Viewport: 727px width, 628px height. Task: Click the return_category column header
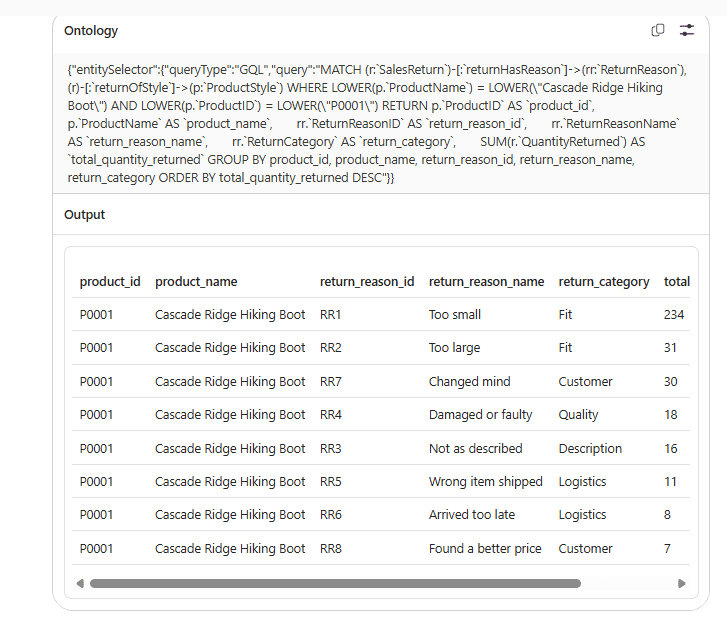click(604, 282)
